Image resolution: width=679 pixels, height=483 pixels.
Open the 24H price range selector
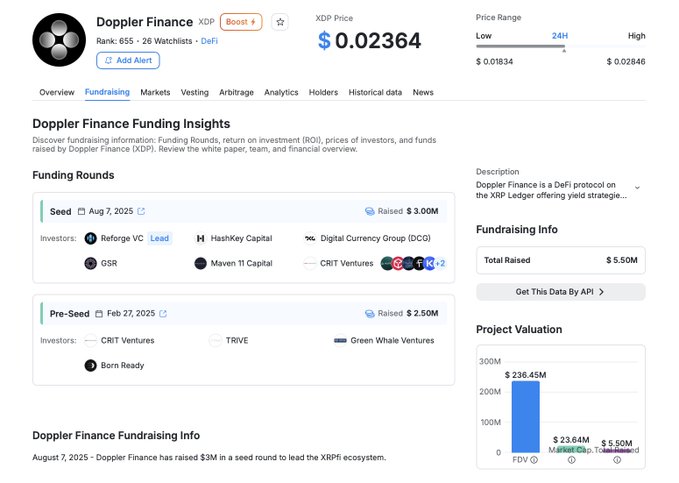click(559, 36)
